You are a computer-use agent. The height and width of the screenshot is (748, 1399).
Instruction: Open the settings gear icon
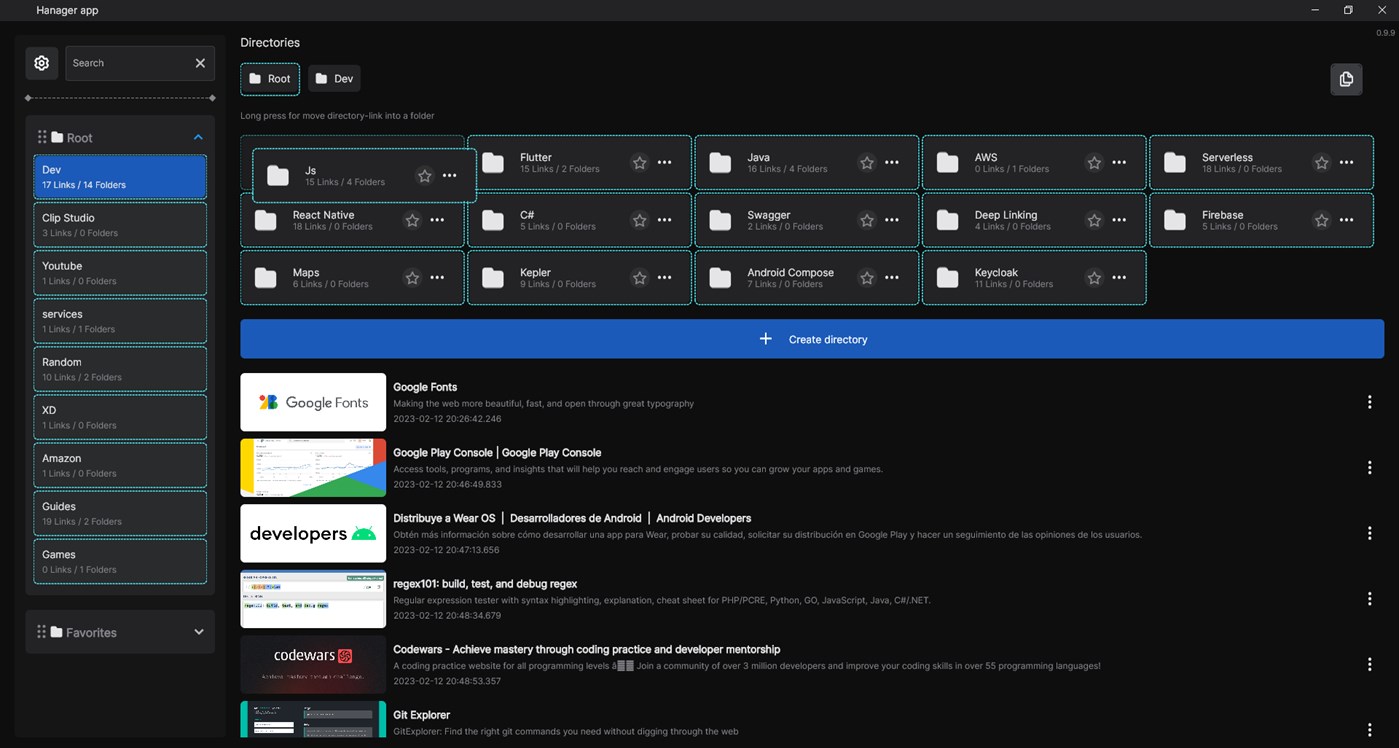[x=41, y=63]
